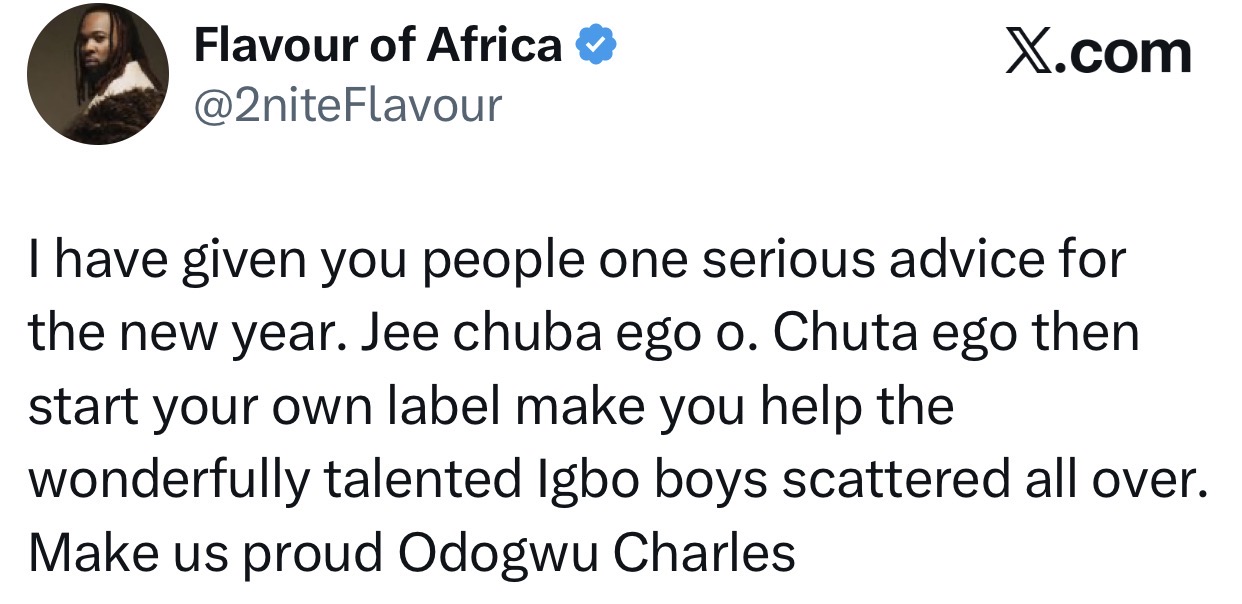Click the blue verified badge
This screenshot has height=604, width=1242.
pos(597,47)
